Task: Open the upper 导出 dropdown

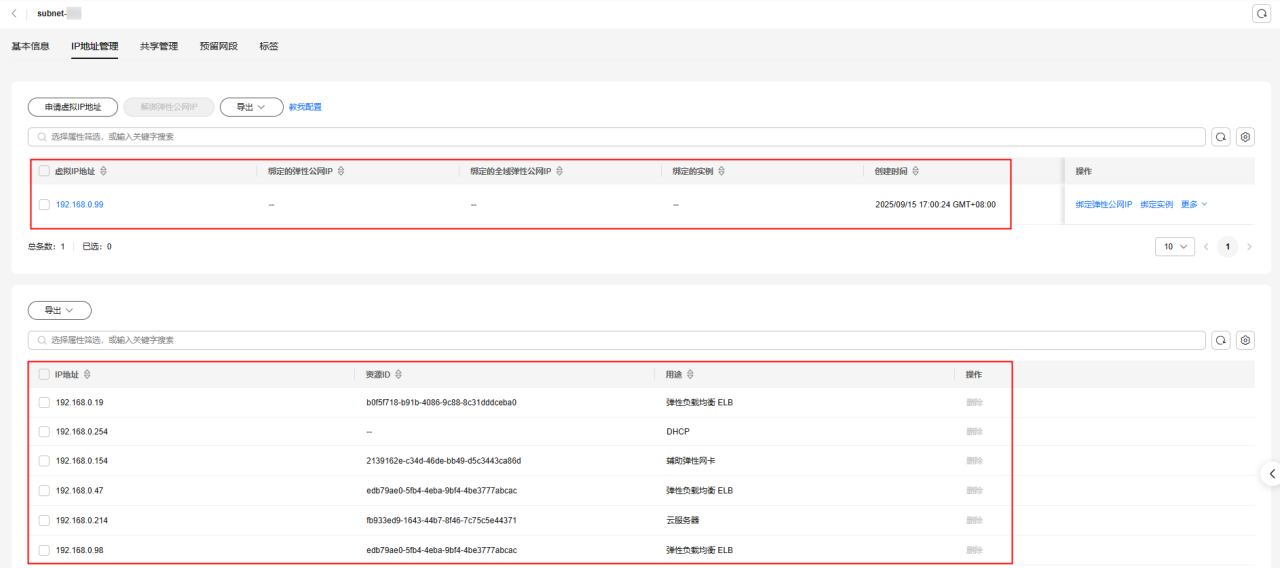Action: pyautogui.click(x=251, y=107)
